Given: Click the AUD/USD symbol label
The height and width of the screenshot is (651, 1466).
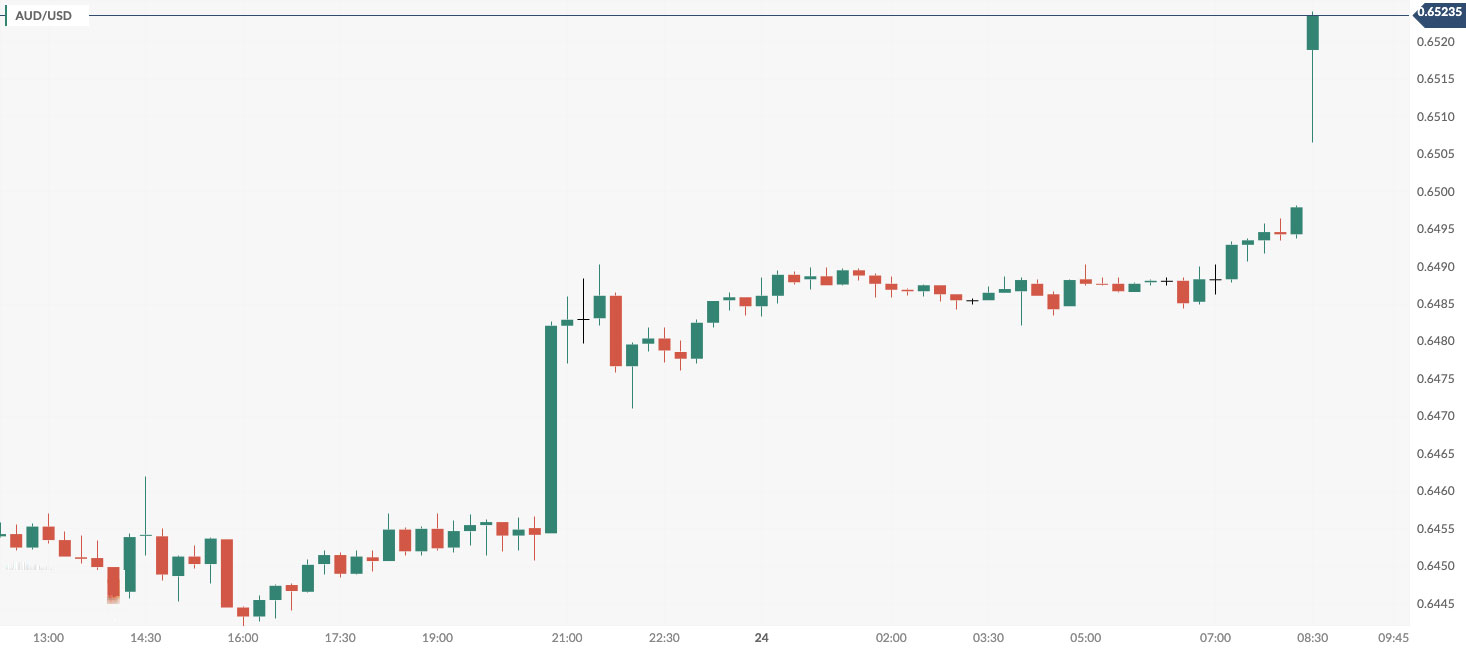Looking at the screenshot, I should tap(43, 16).
